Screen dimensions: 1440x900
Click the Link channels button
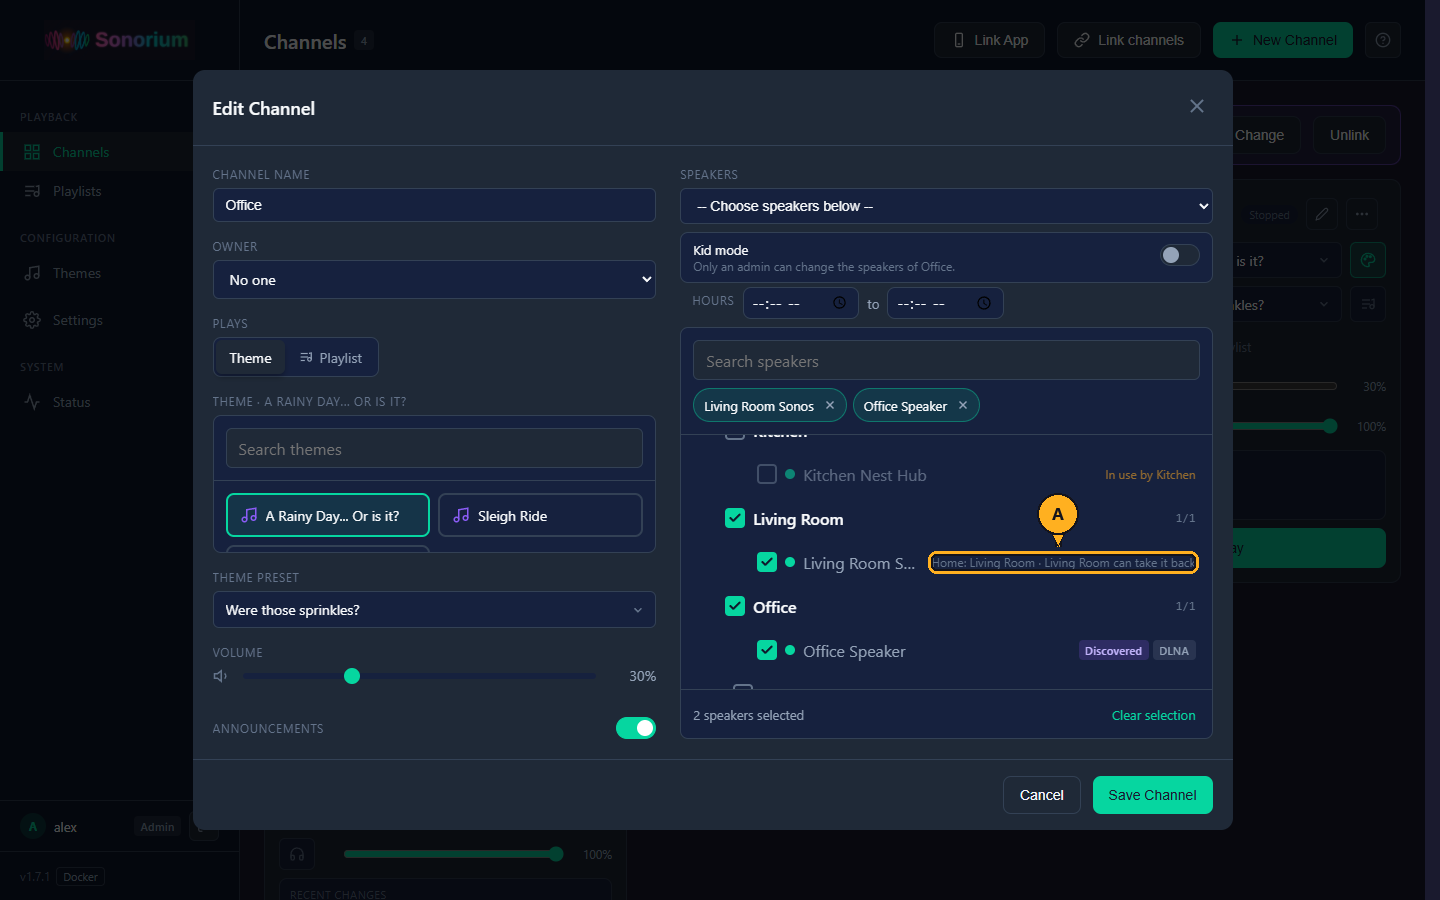(1129, 40)
